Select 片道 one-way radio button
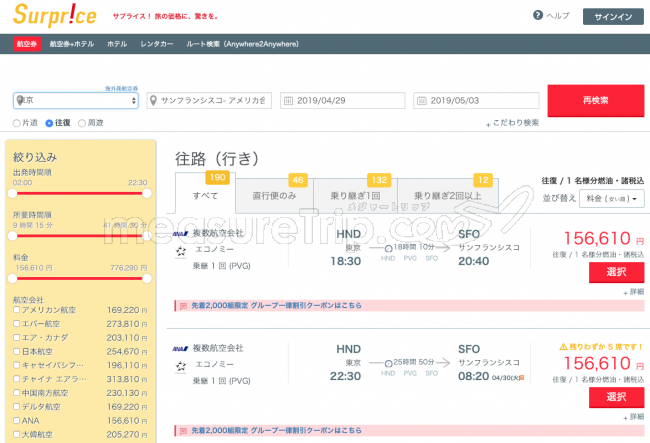 17,123
